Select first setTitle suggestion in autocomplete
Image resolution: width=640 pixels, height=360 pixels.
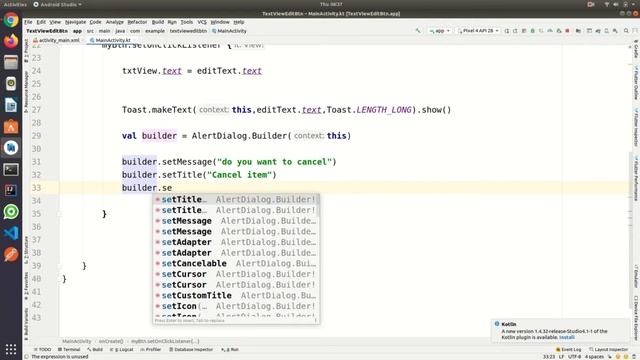236,200
